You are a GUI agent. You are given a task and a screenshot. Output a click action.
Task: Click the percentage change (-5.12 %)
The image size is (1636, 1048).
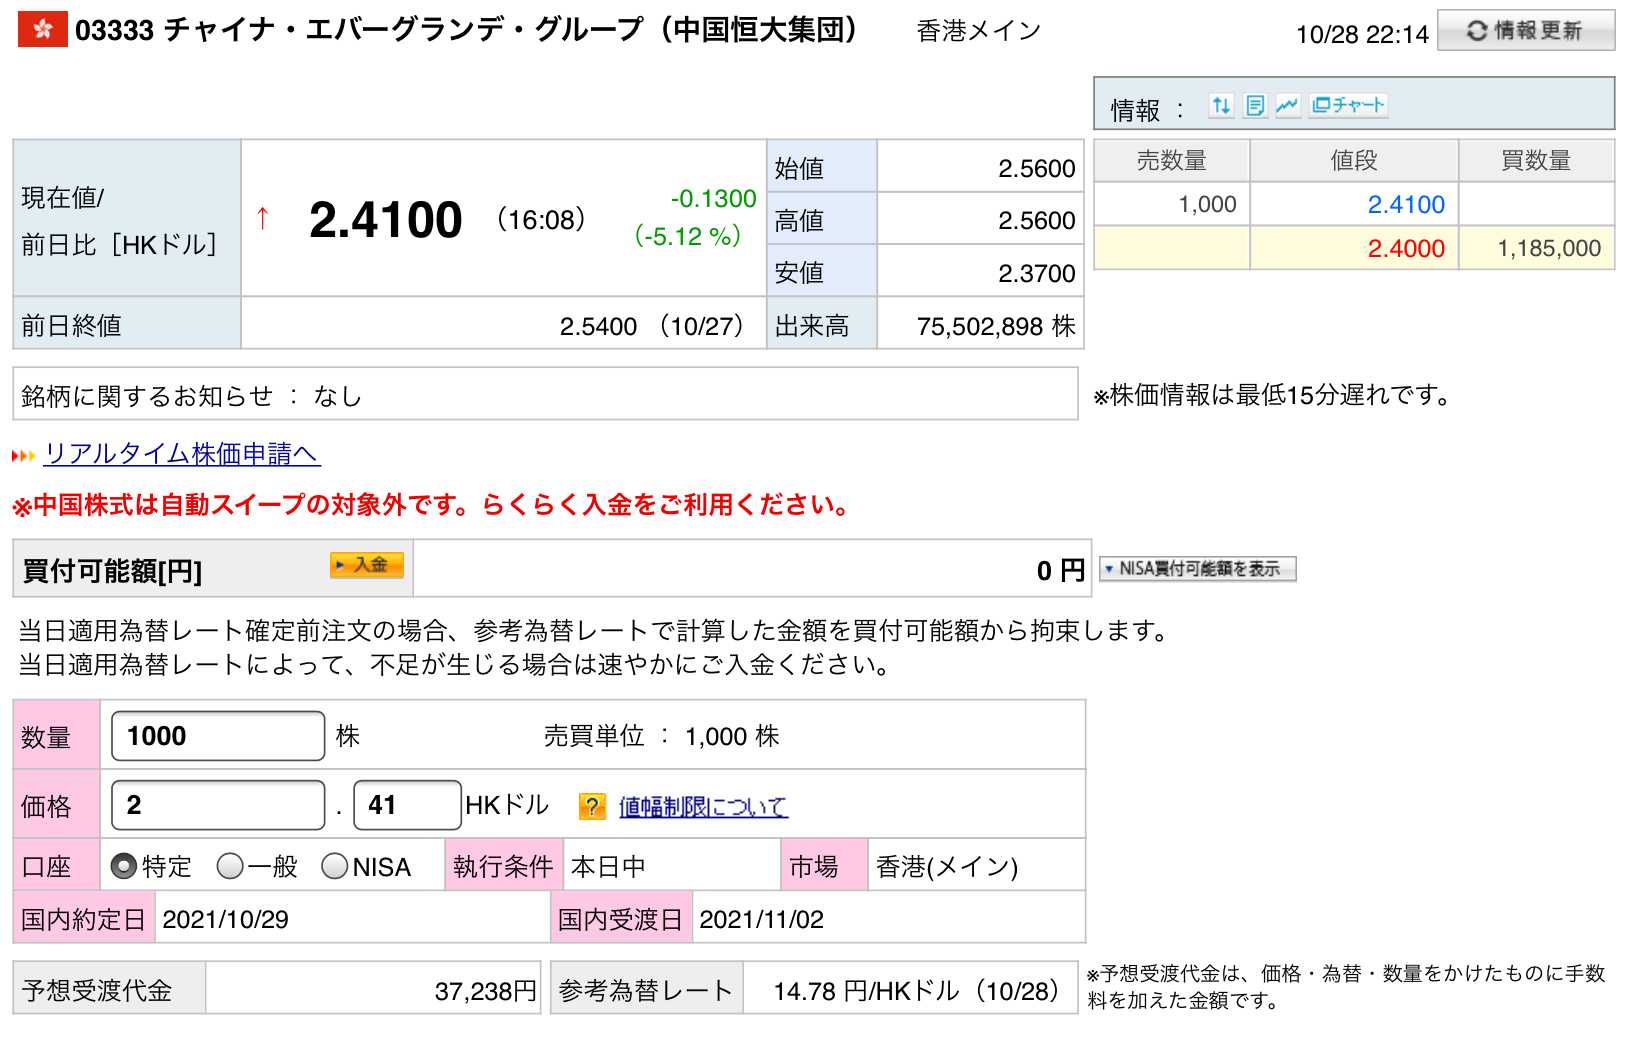pyautogui.click(x=688, y=237)
